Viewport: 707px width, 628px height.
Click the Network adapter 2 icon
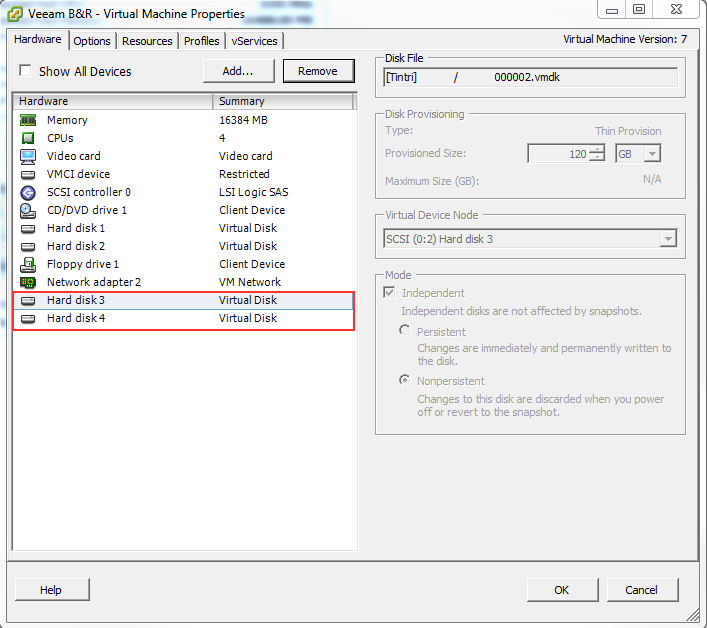28,283
